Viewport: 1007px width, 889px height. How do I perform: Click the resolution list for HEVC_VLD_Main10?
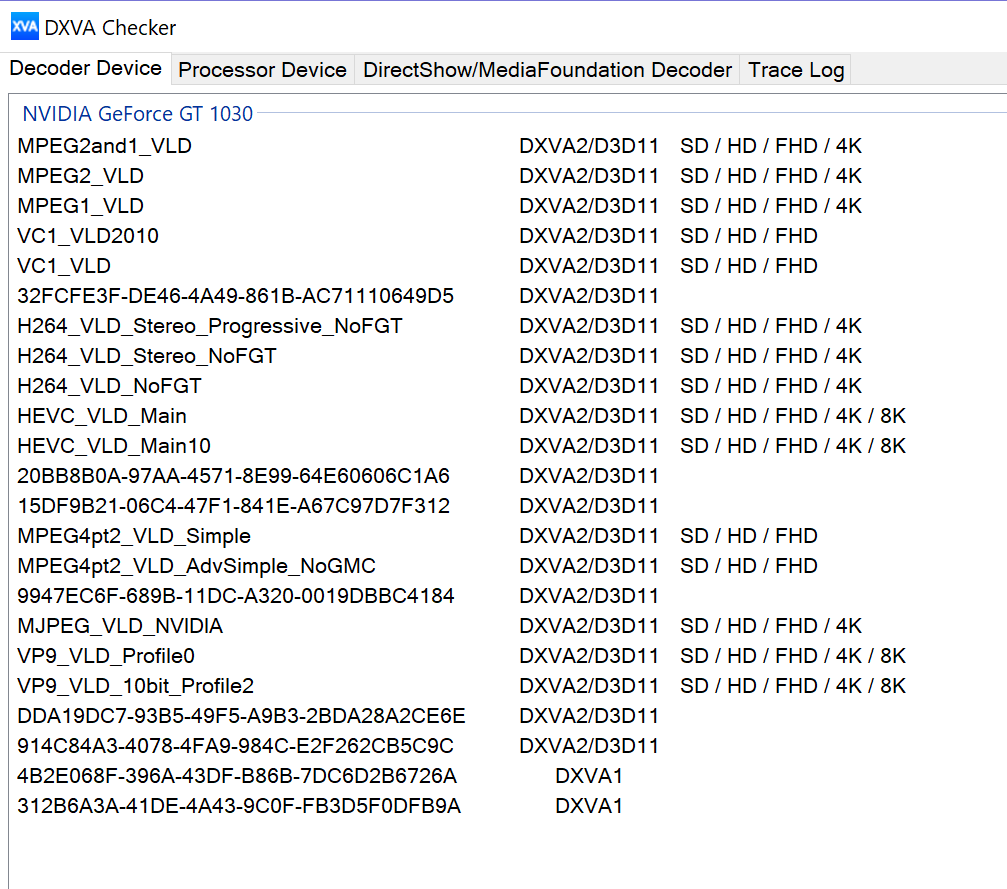click(793, 446)
